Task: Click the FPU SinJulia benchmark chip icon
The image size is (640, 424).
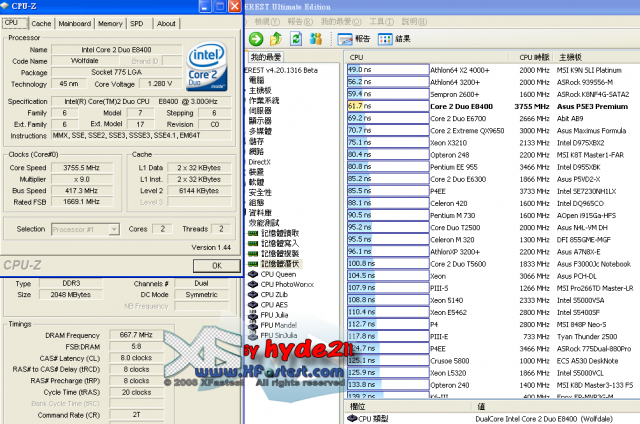Action: (253, 335)
